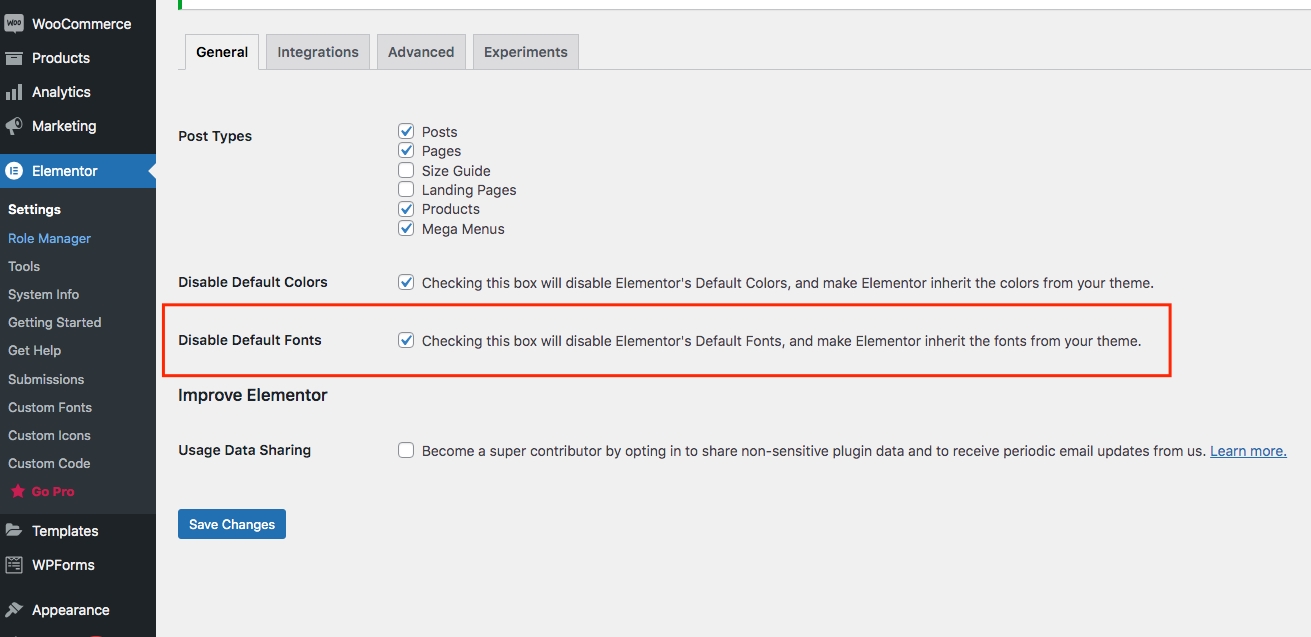Click the Marketing megaphone icon
This screenshot has width=1311, height=637.
14,126
